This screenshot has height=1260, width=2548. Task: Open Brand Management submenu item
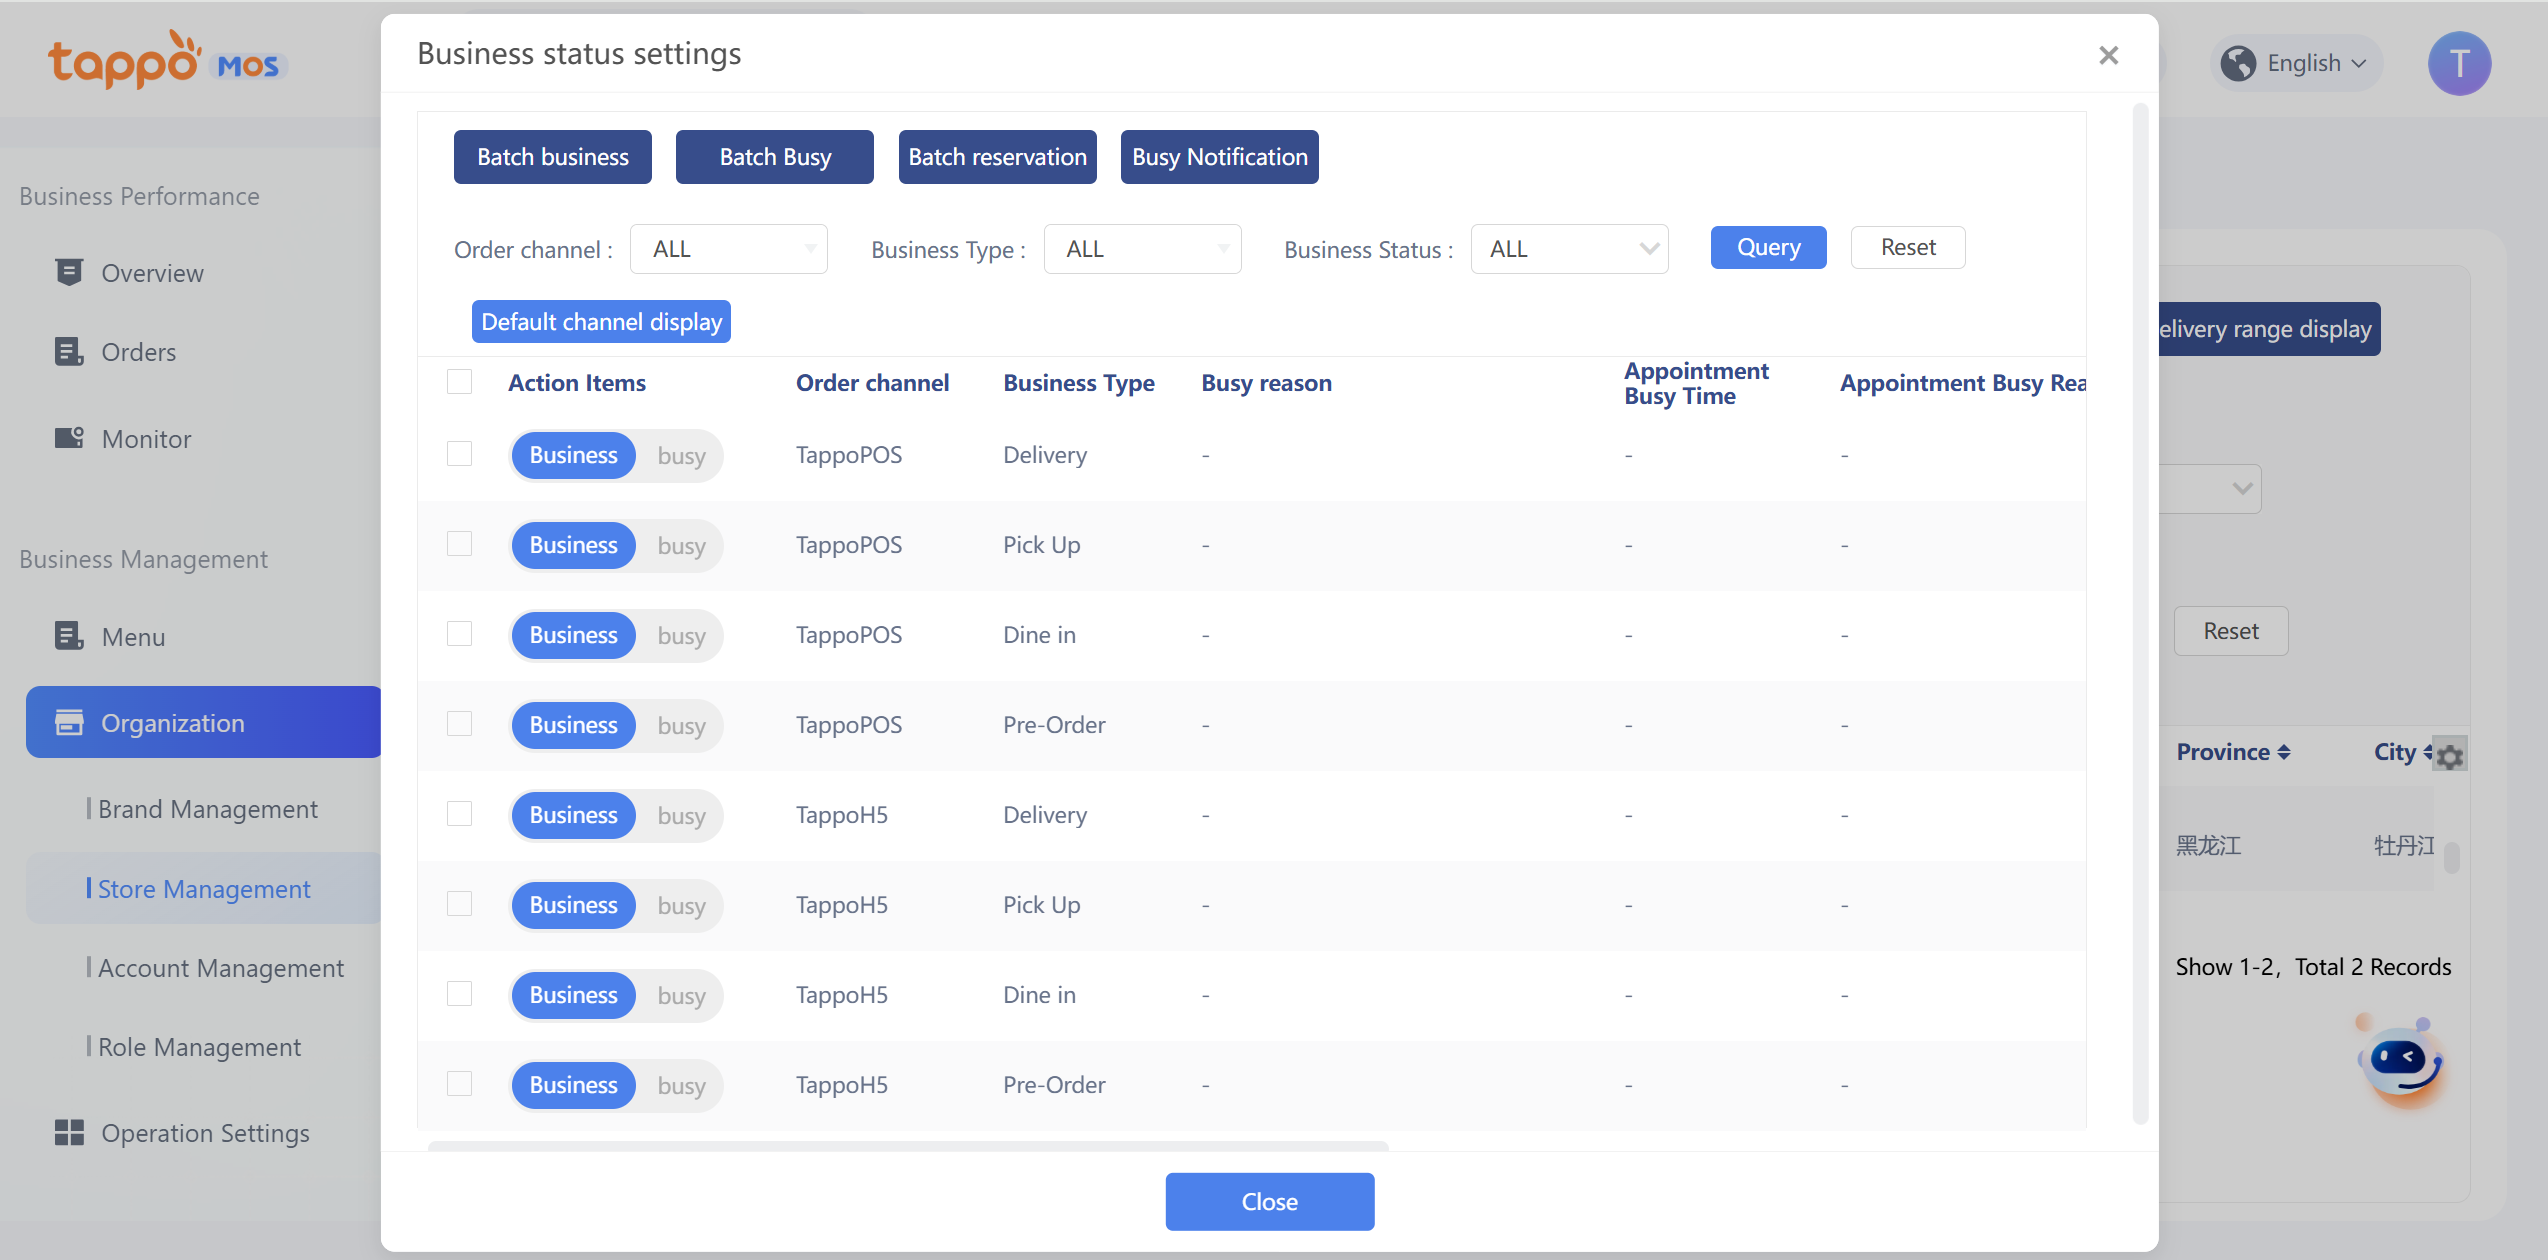pos(207,809)
